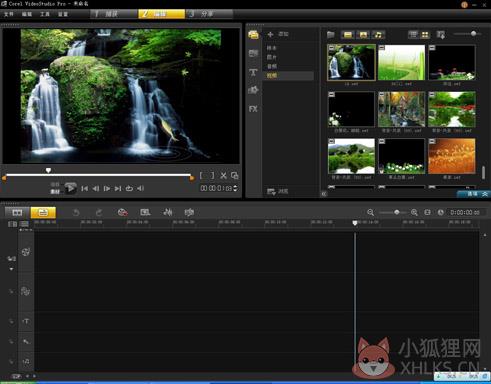Click the mark-out bracket button
The width and height of the screenshot is (491, 384).
point(212,175)
